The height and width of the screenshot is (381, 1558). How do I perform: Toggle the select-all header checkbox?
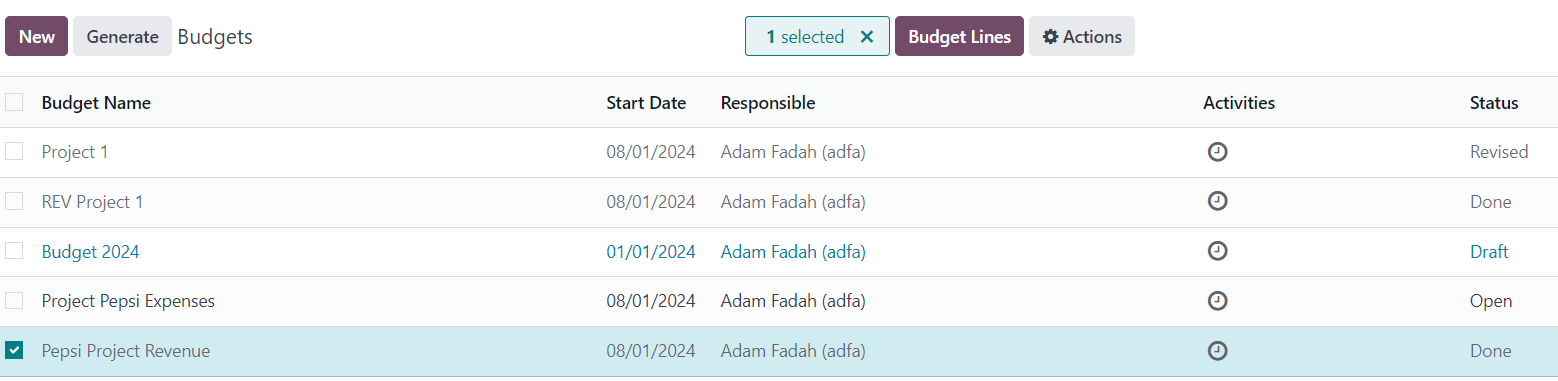click(14, 102)
